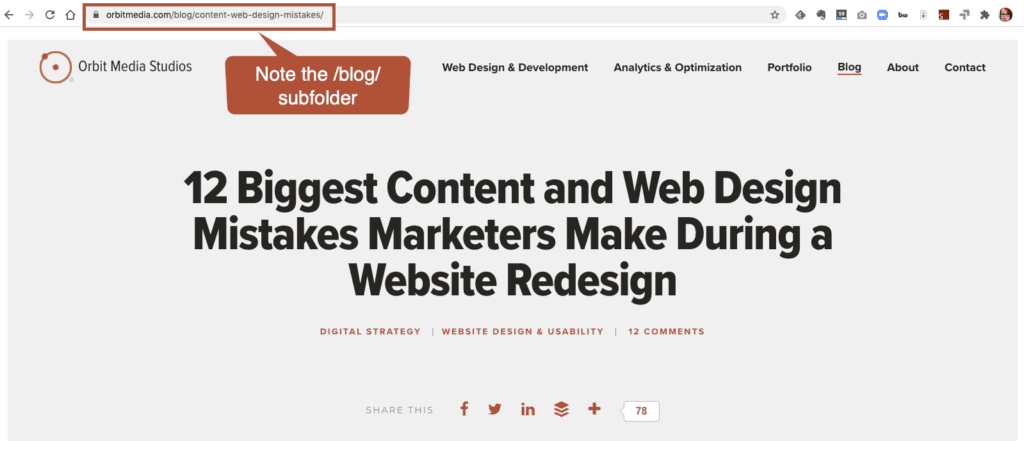The image size is (1024, 453).
Task: Click the '12 Biggest Content' article headline
Action: pyautogui.click(x=512, y=235)
